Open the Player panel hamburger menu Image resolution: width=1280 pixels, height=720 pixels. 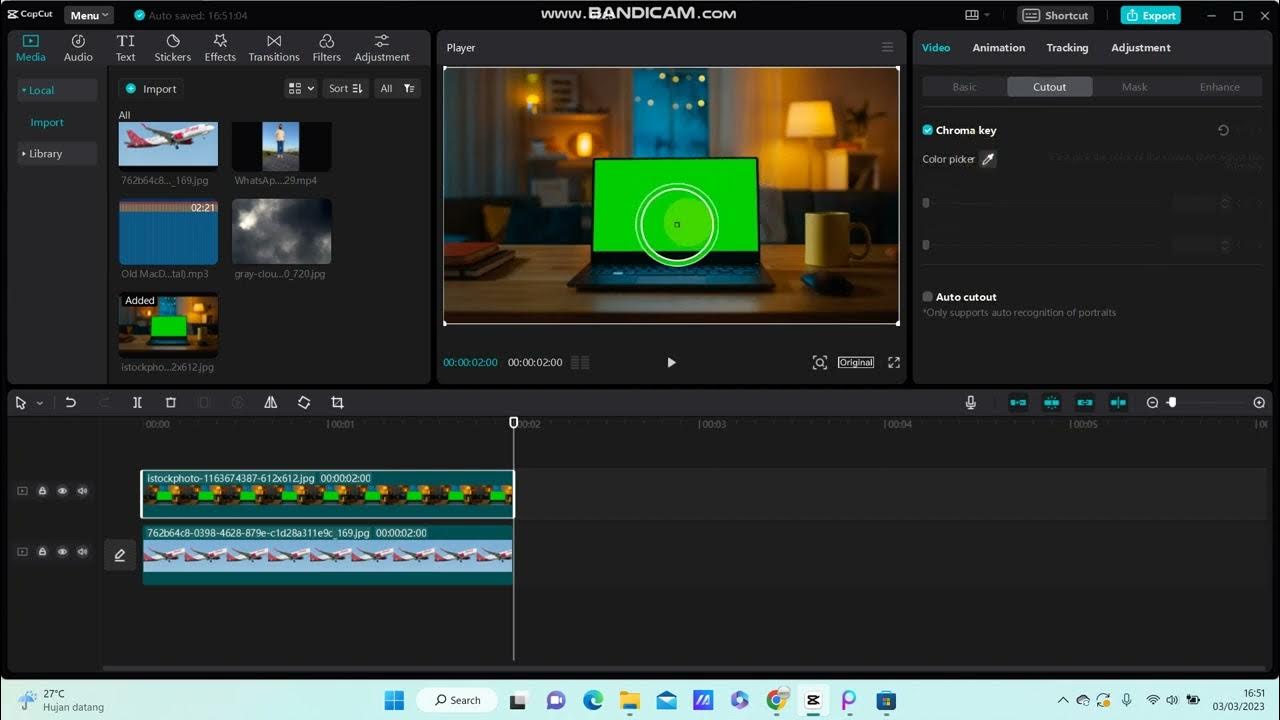click(x=887, y=47)
